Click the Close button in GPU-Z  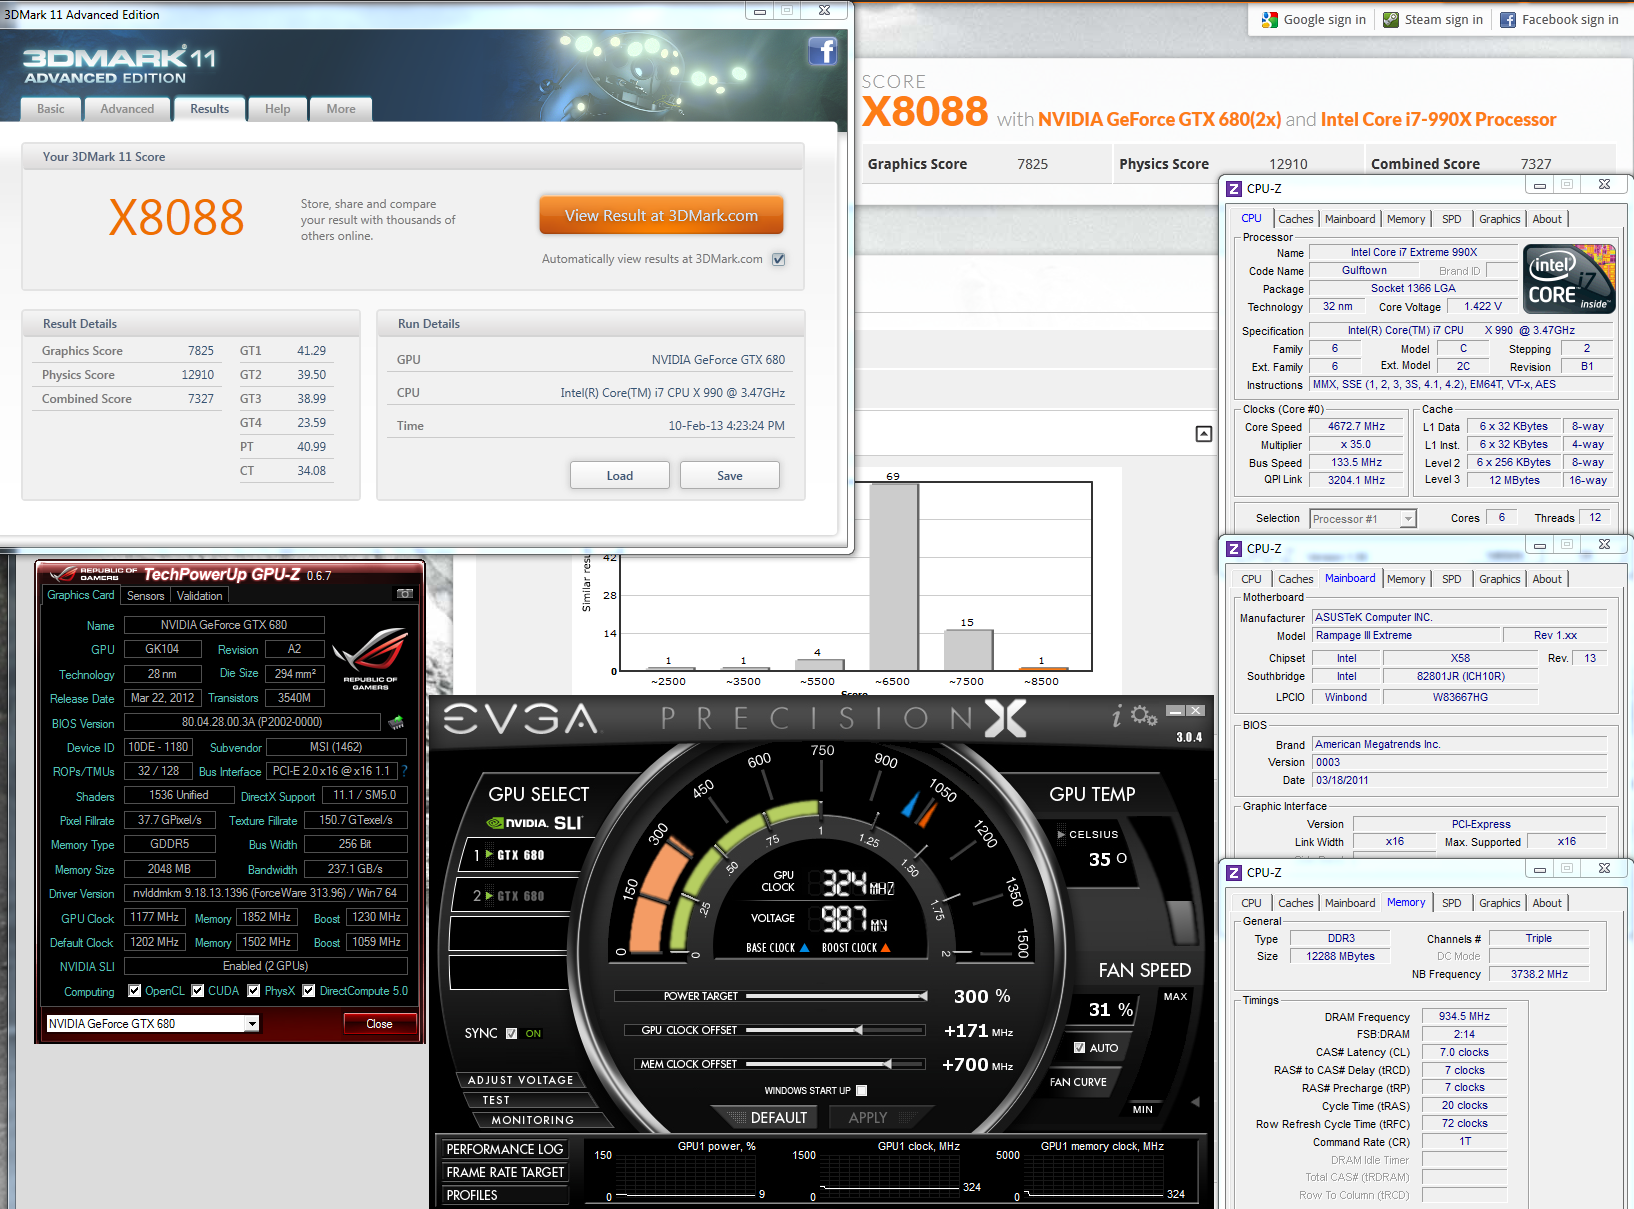tap(379, 1023)
